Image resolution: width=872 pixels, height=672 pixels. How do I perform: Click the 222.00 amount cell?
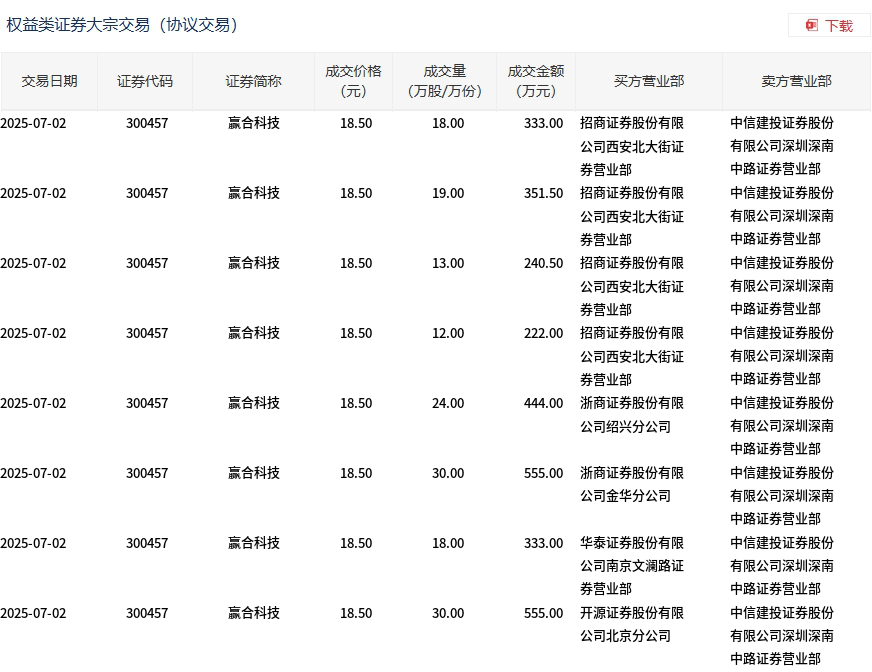tap(543, 333)
